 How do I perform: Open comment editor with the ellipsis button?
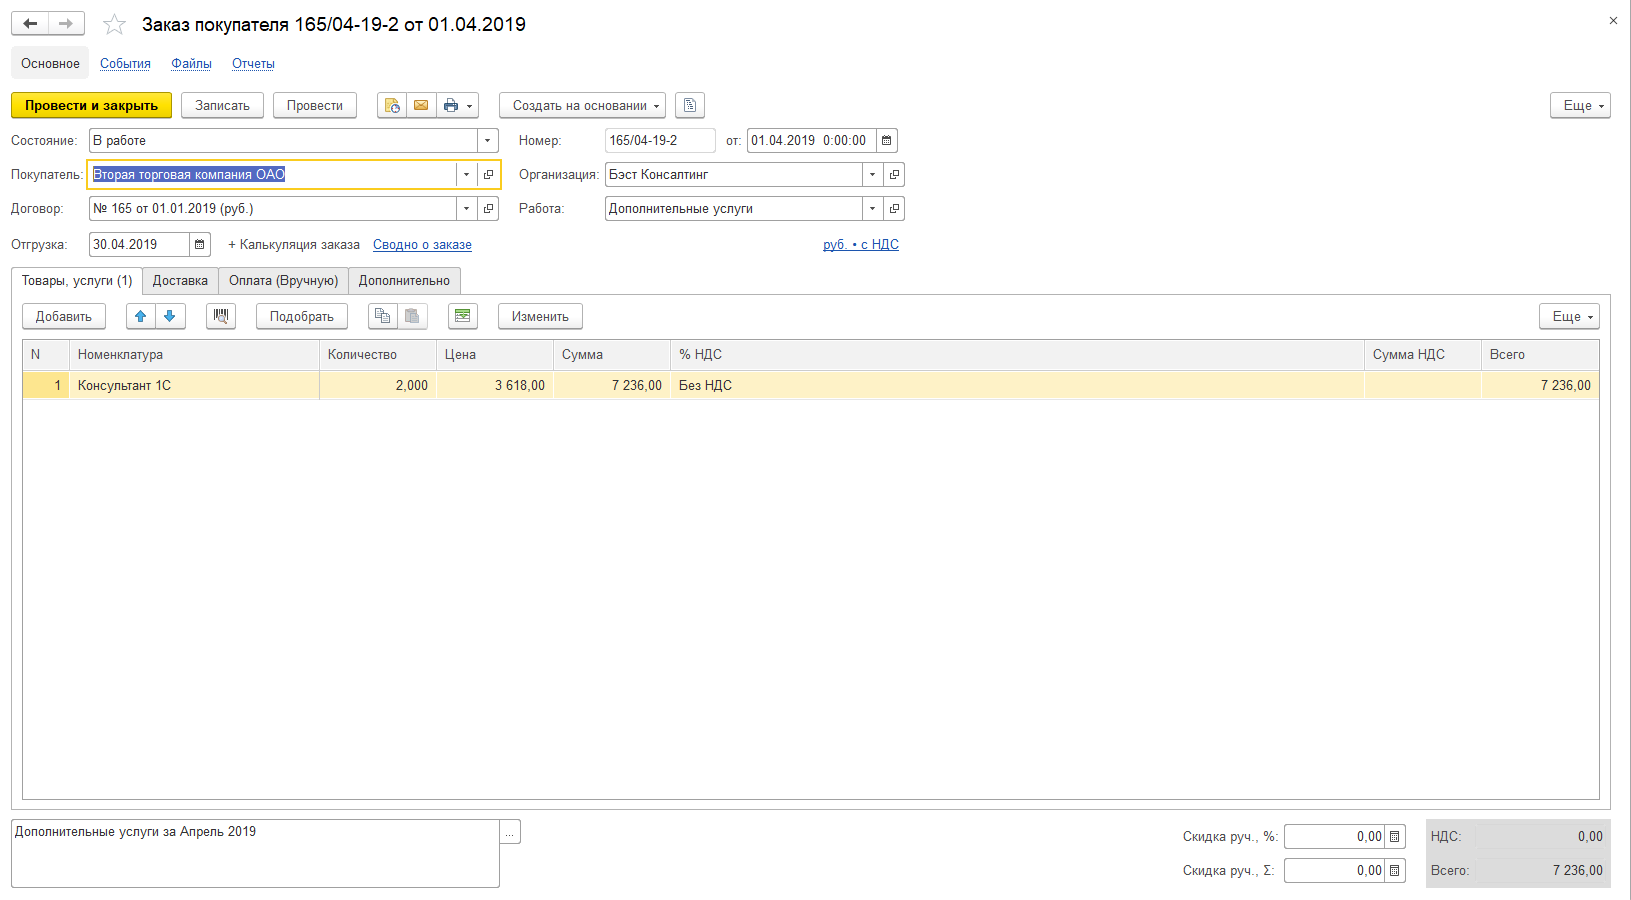(510, 832)
